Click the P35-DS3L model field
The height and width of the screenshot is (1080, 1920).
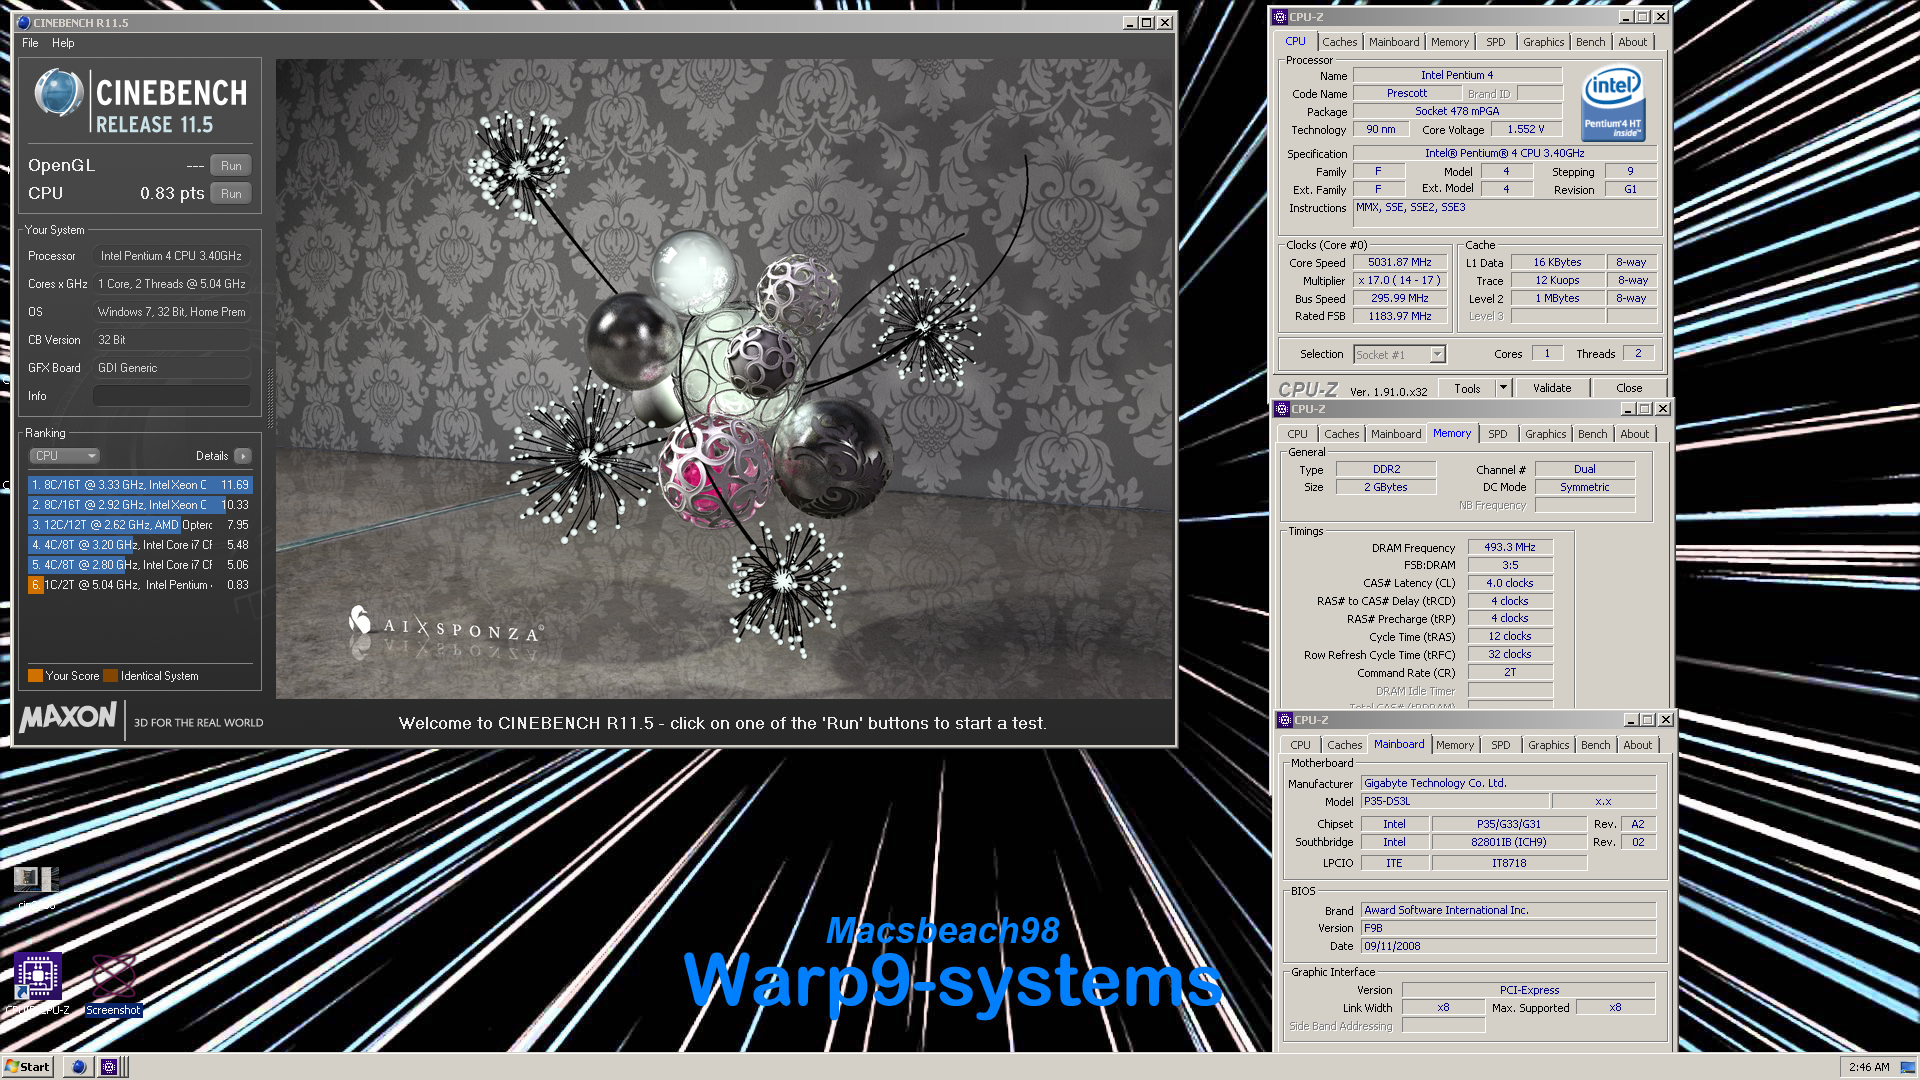tap(1455, 802)
